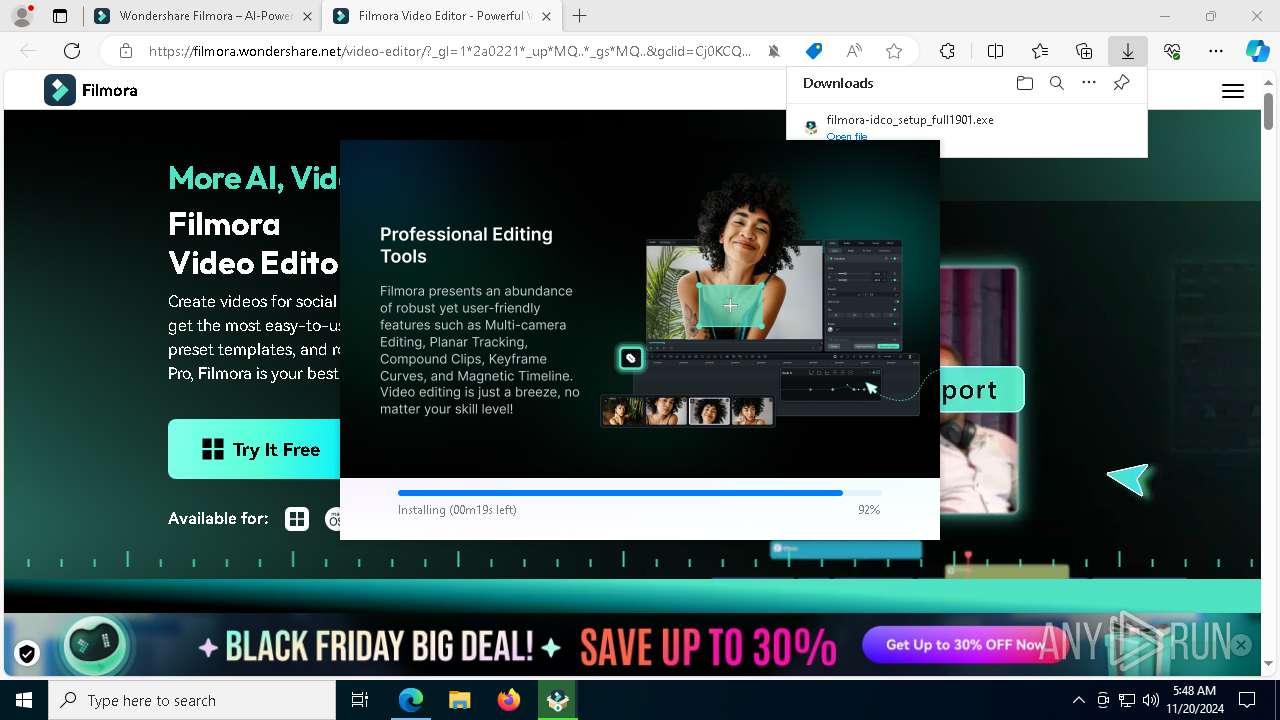
Task: Show hidden system tray icons
Action: tap(1078, 700)
